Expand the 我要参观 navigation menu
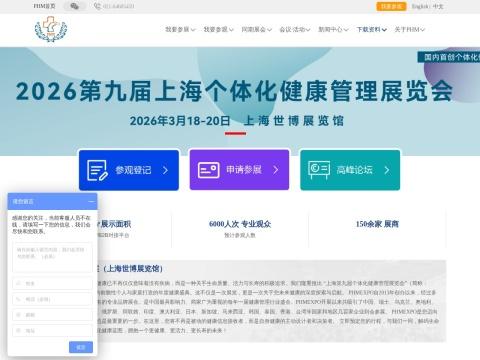Image resolution: width=480 pixels, height=360 pixels. 218,29
